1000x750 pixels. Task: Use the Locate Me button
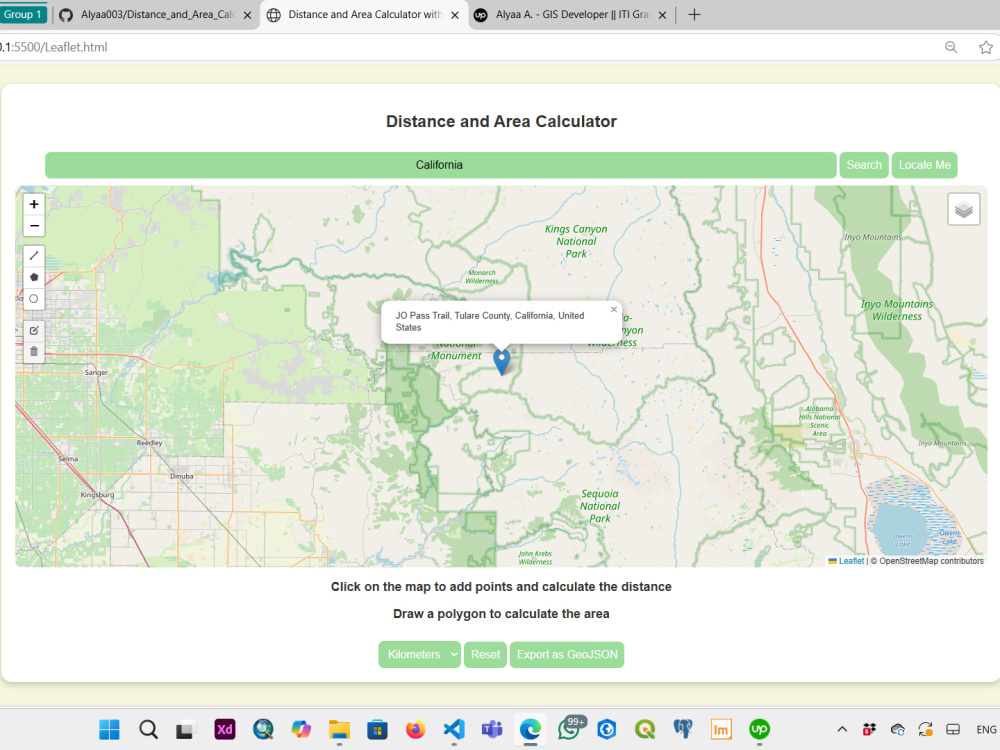coord(924,165)
